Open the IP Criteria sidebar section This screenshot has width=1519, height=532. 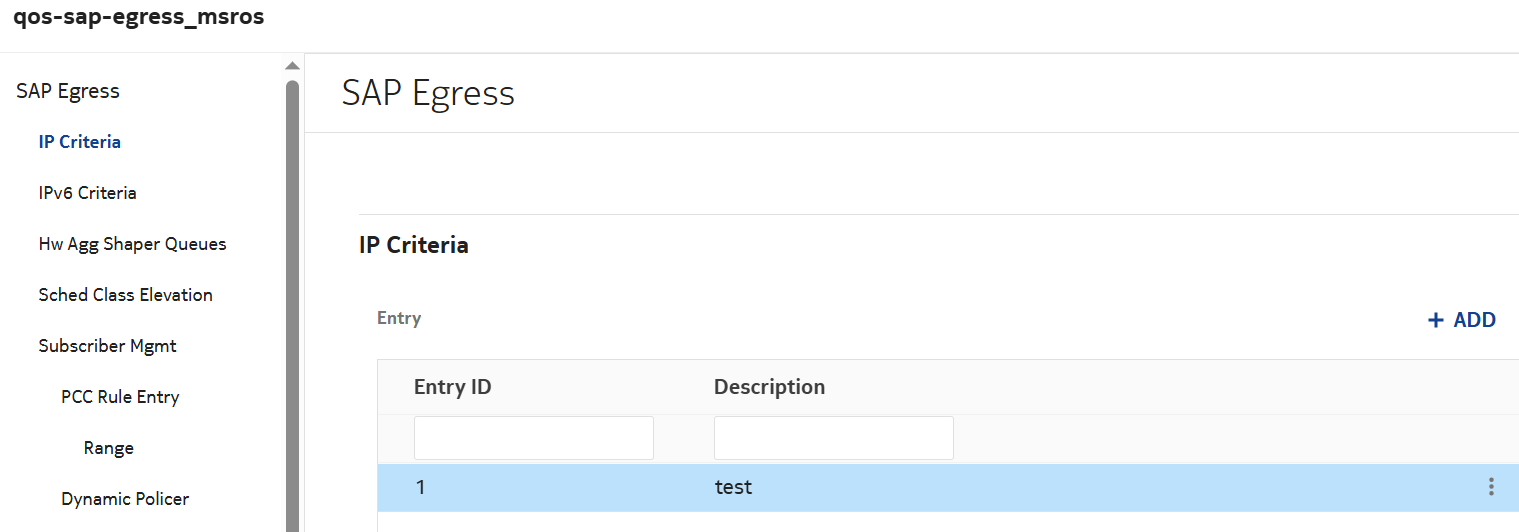(80, 142)
